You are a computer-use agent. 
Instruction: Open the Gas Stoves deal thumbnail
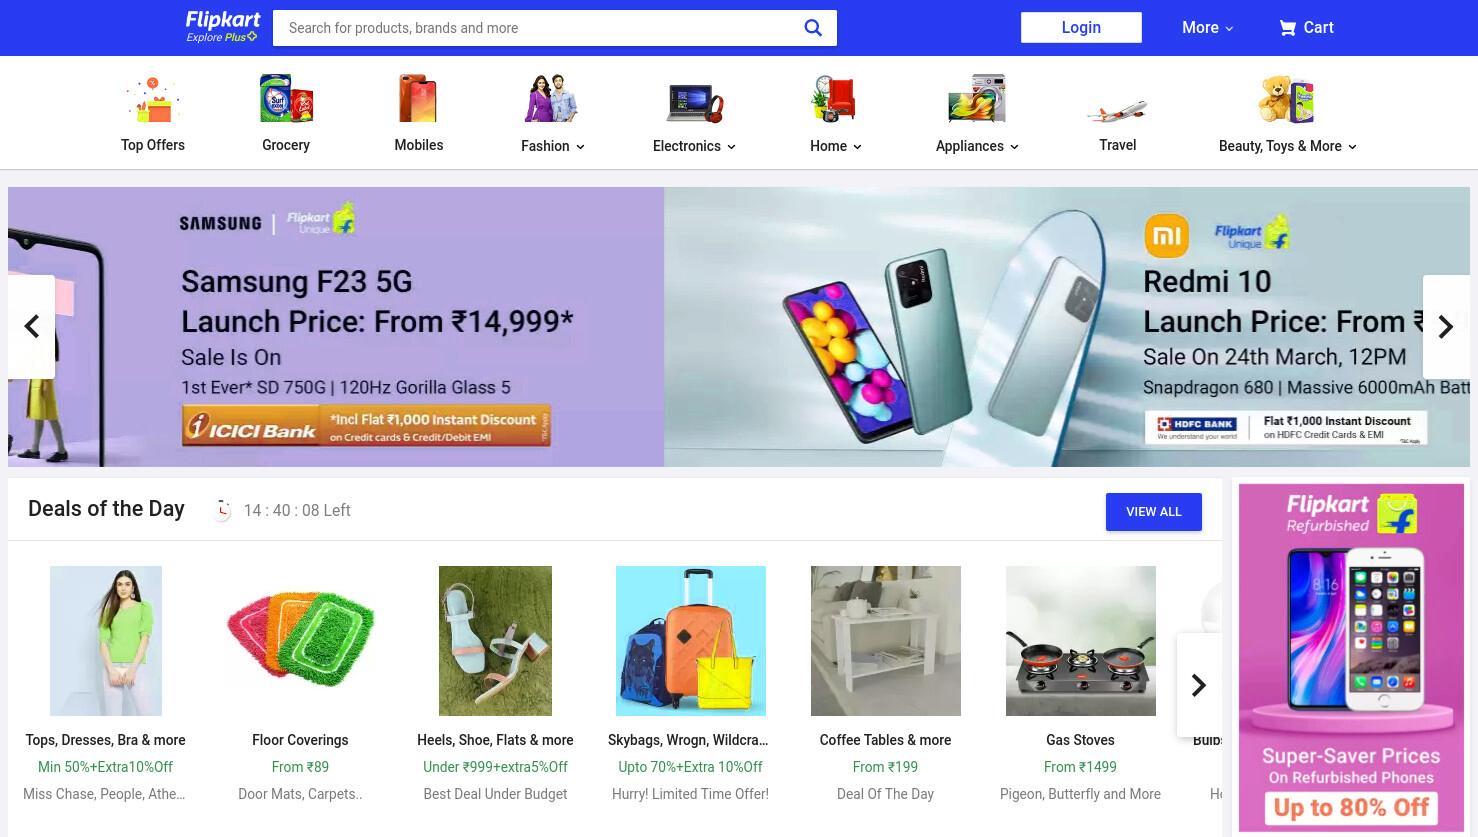[1081, 641]
